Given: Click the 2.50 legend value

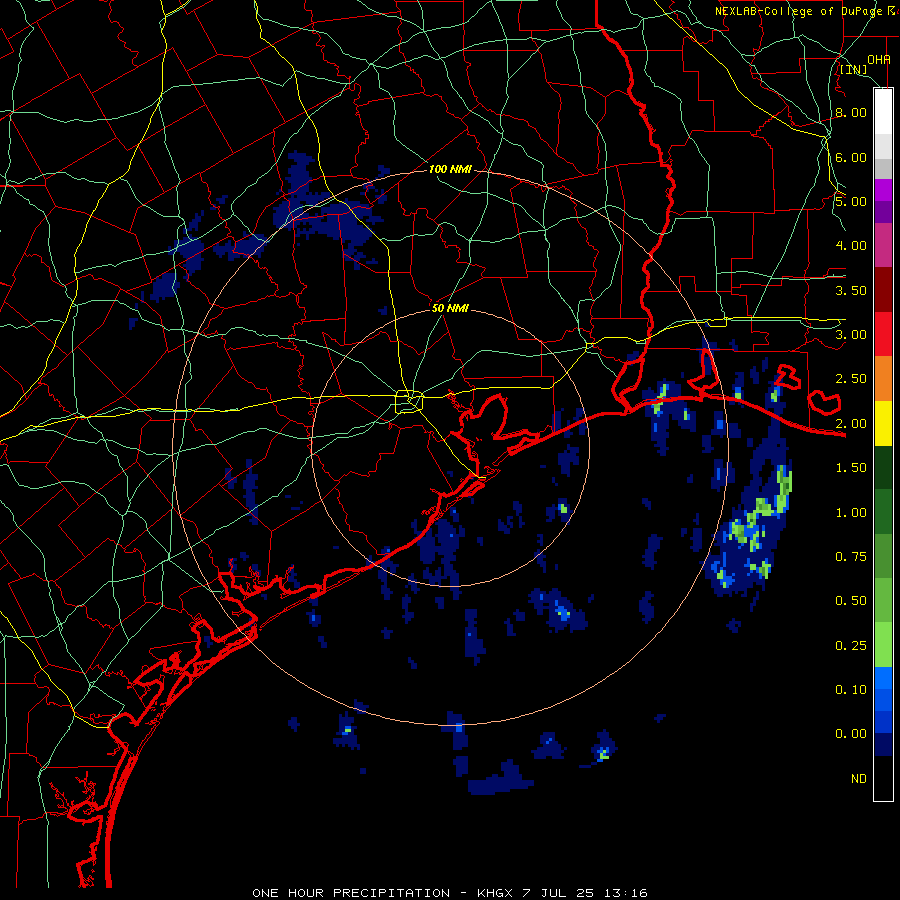Looking at the screenshot, I should point(851,379).
